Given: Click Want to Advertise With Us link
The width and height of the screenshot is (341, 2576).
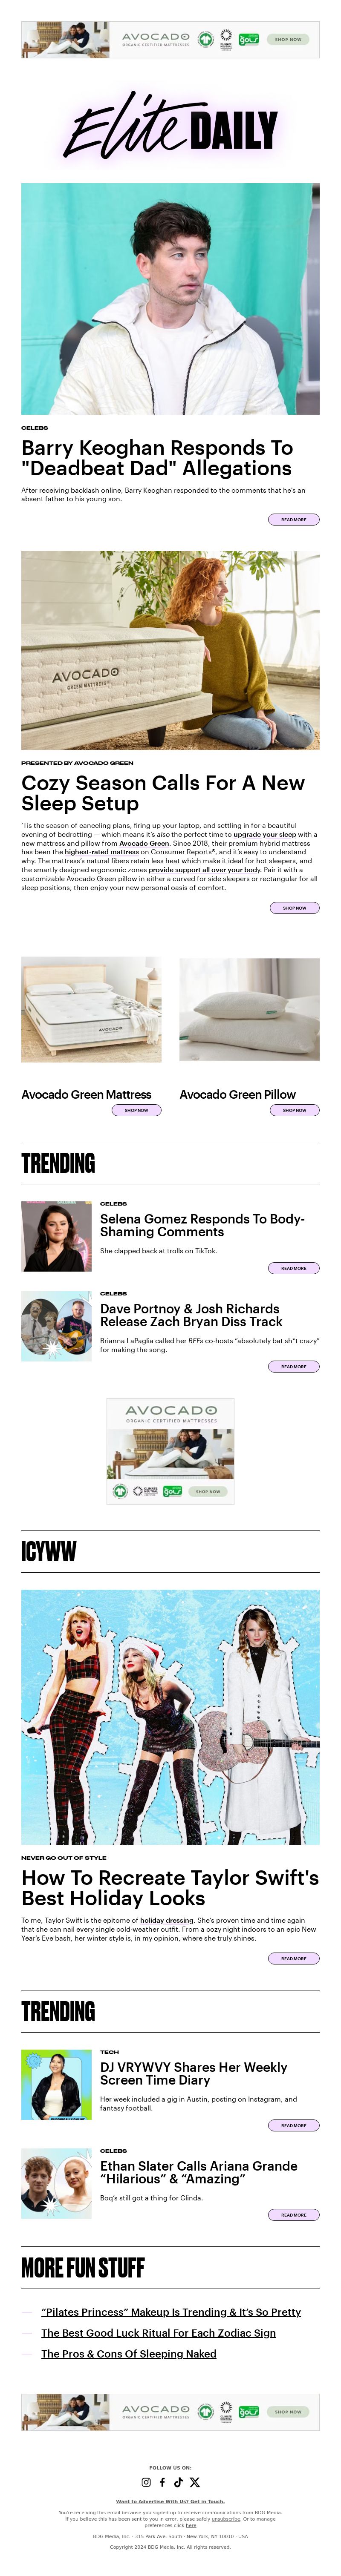Looking at the screenshot, I should point(170,2501).
